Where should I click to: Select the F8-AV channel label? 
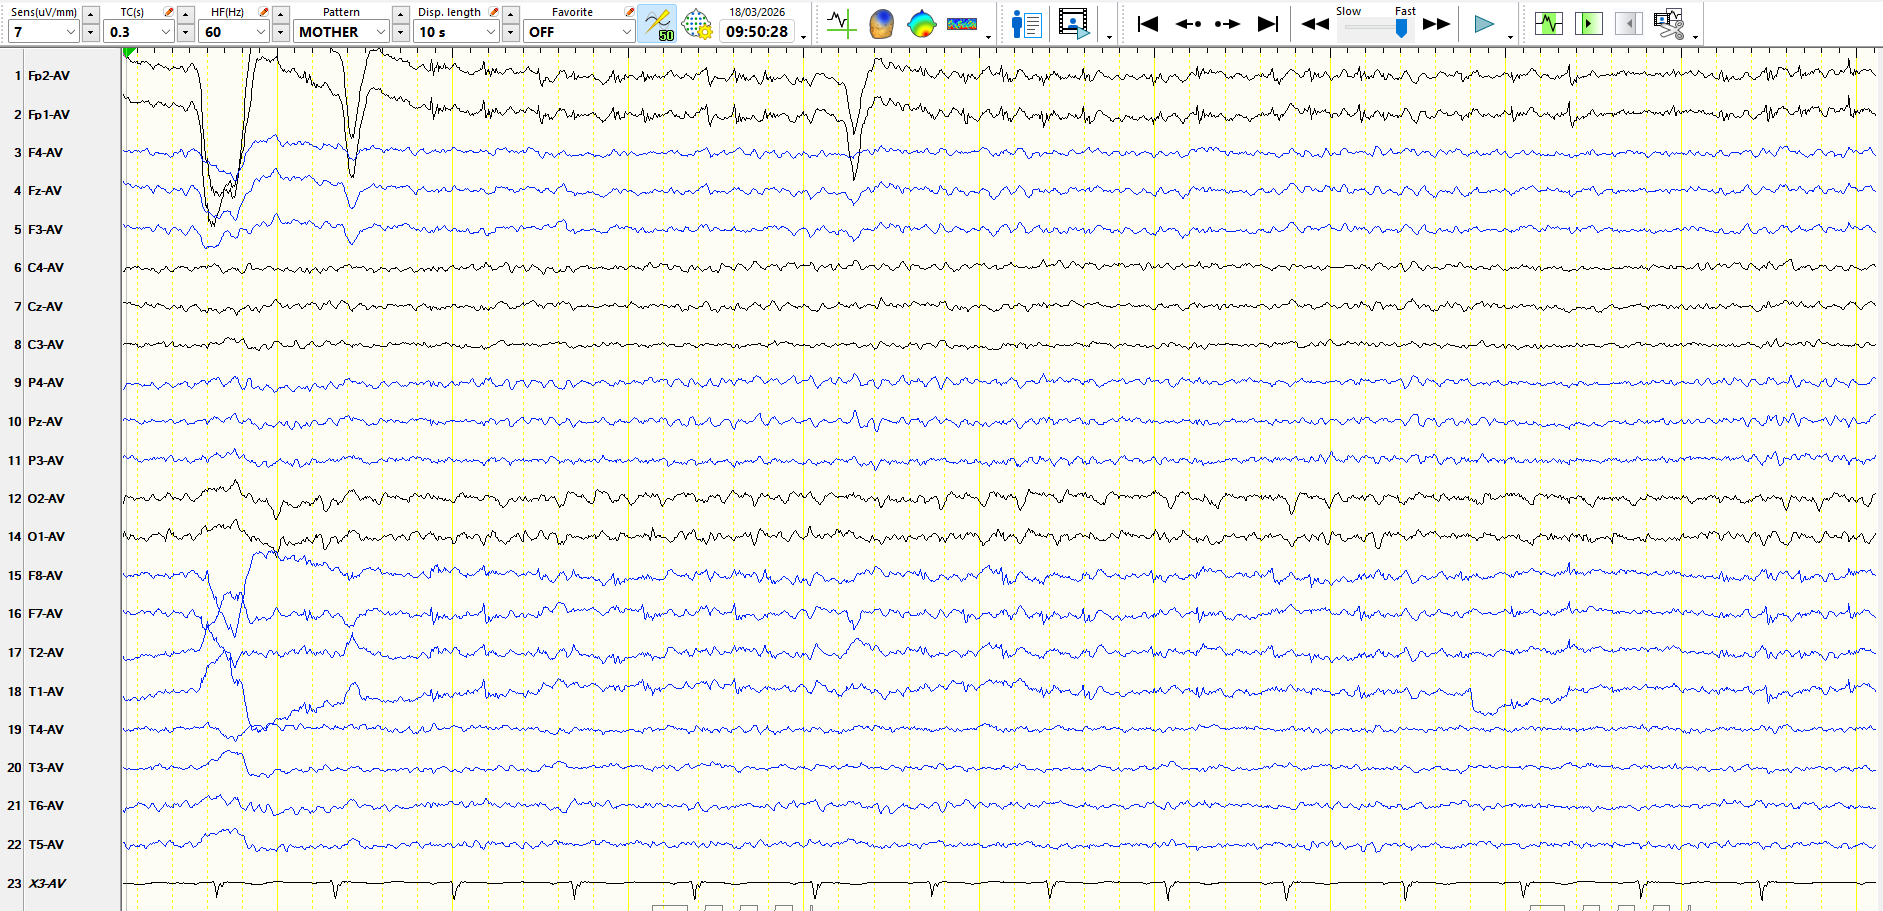[45, 576]
